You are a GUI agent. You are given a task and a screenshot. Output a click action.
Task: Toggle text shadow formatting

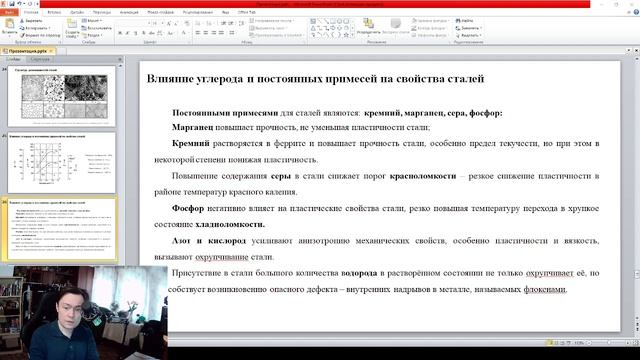(x=144, y=33)
